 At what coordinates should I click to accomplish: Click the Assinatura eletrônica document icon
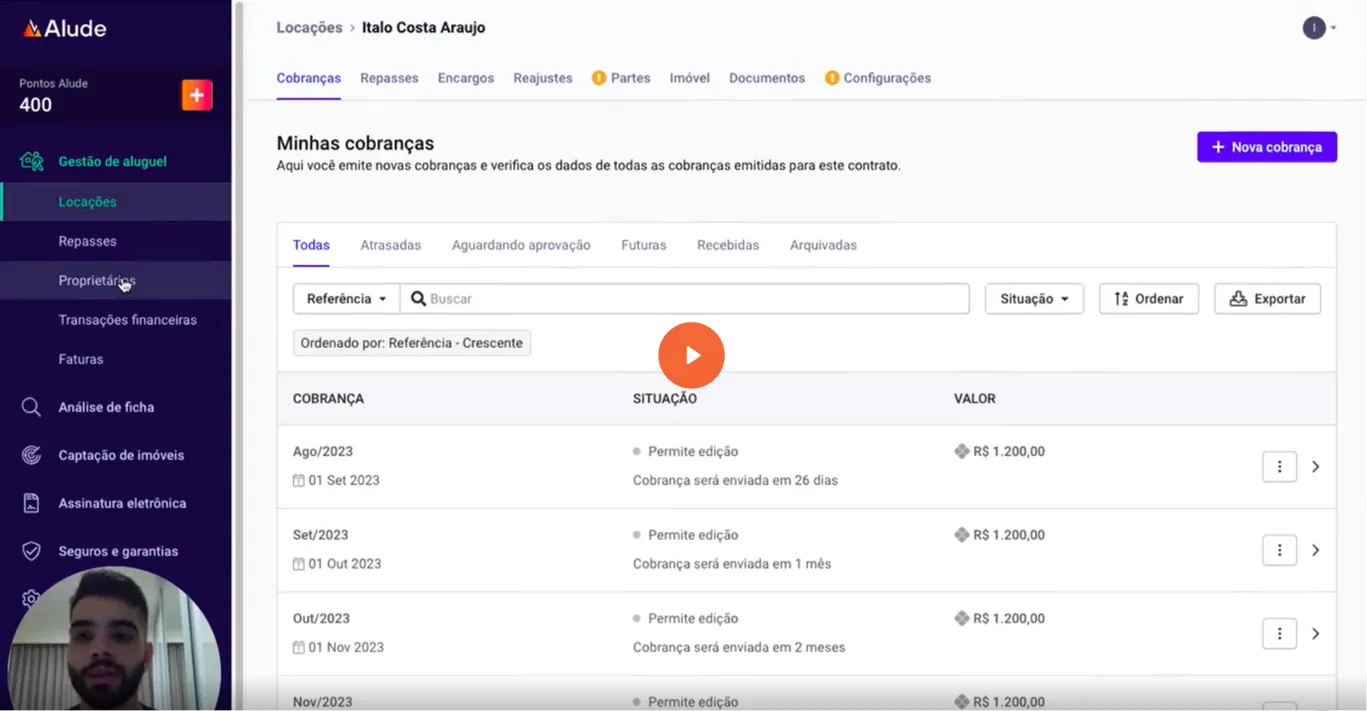click(32, 503)
